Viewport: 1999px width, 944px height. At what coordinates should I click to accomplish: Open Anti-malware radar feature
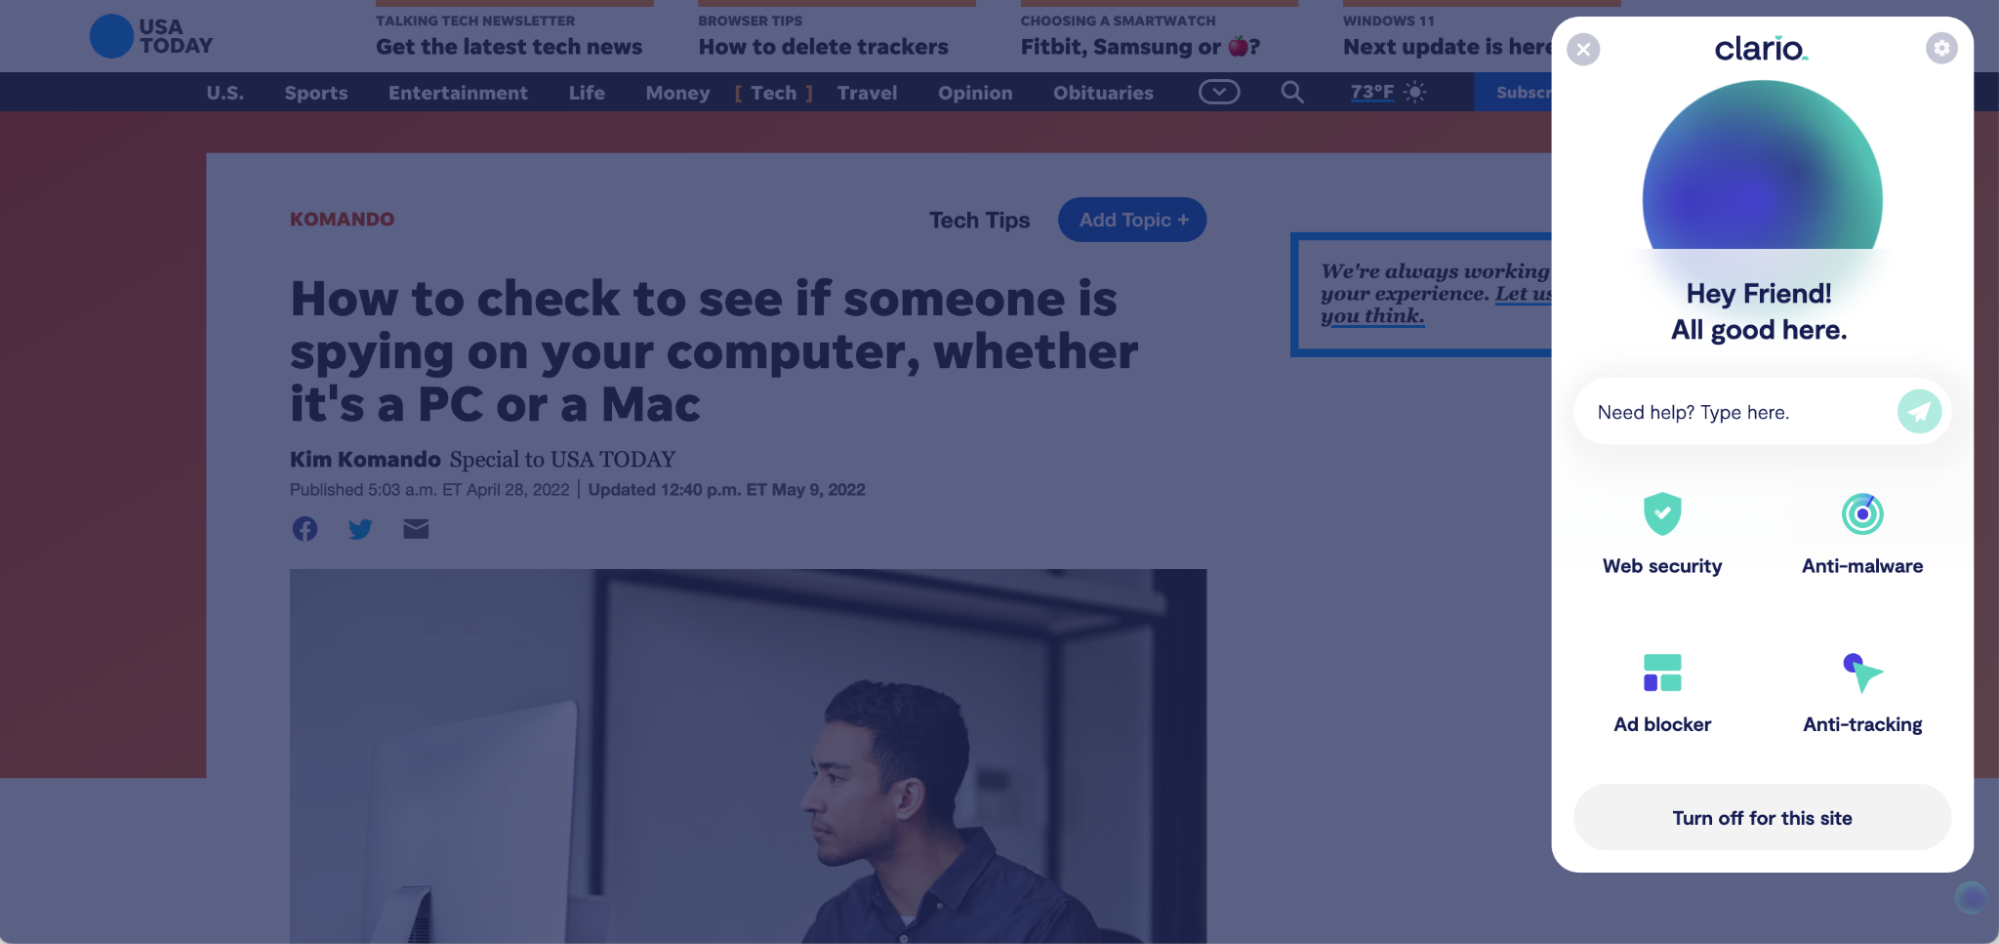click(x=1862, y=534)
